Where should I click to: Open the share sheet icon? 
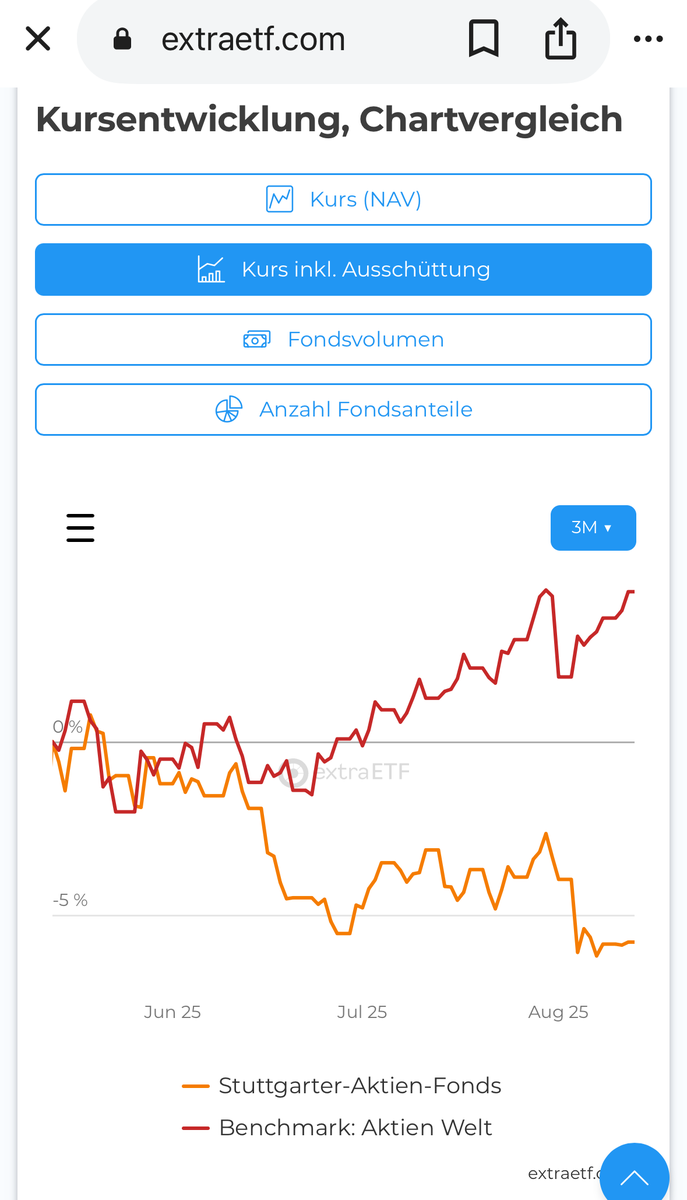[561, 39]
